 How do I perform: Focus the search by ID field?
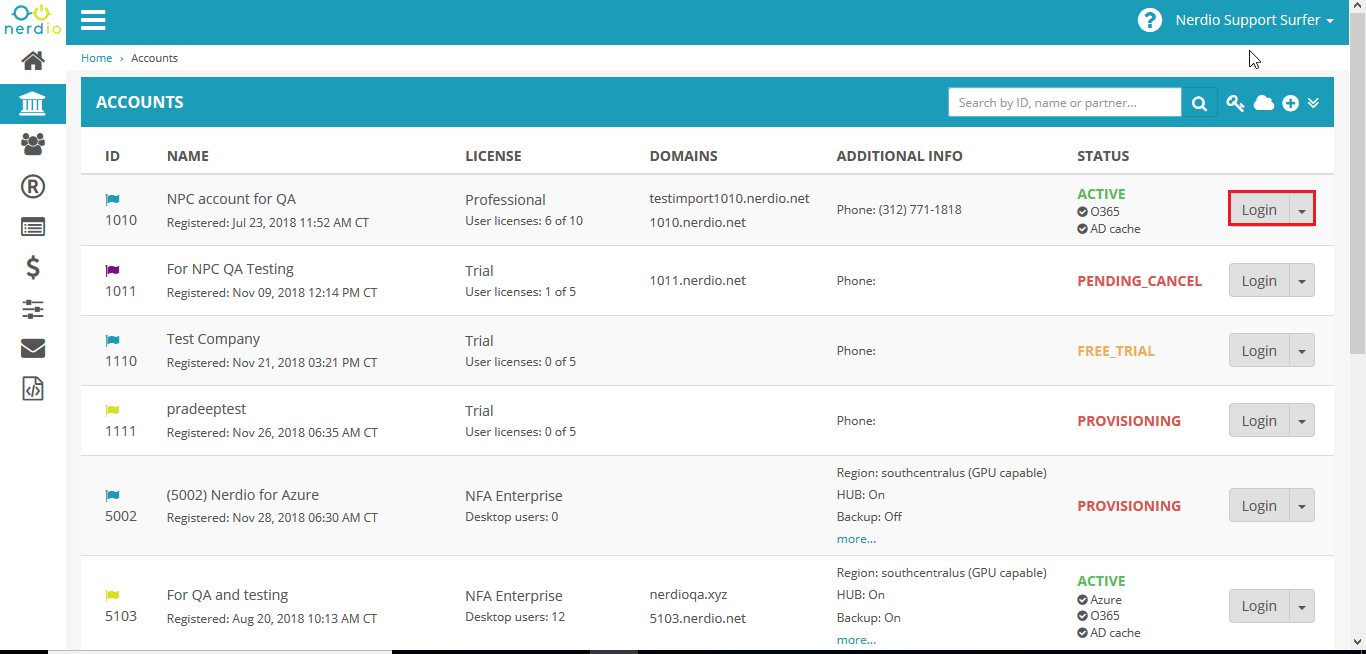(1064, 102)
